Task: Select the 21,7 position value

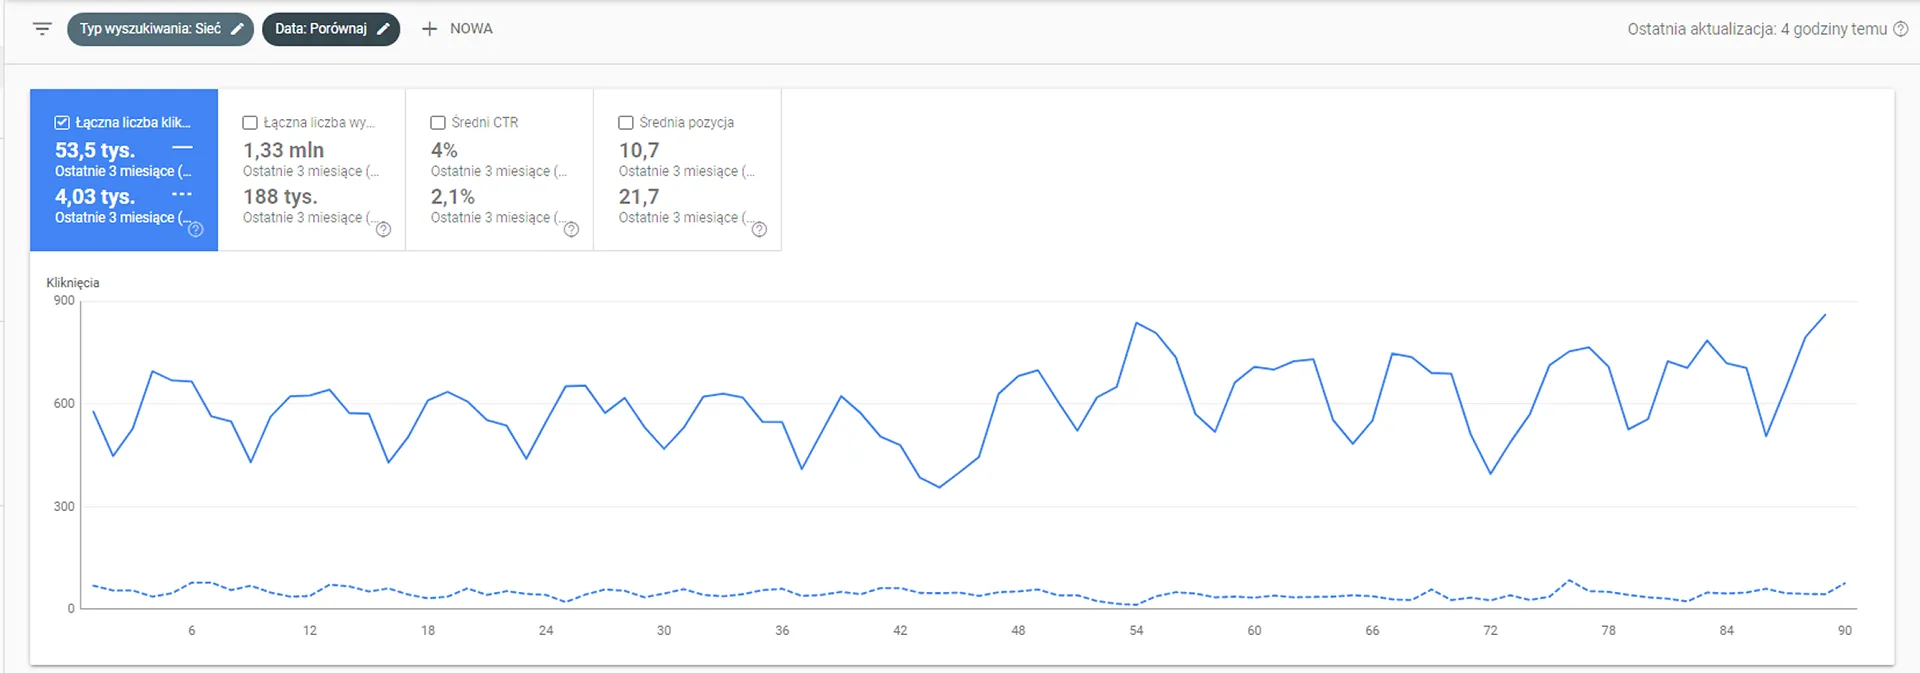Action: [x=639, y=196]
